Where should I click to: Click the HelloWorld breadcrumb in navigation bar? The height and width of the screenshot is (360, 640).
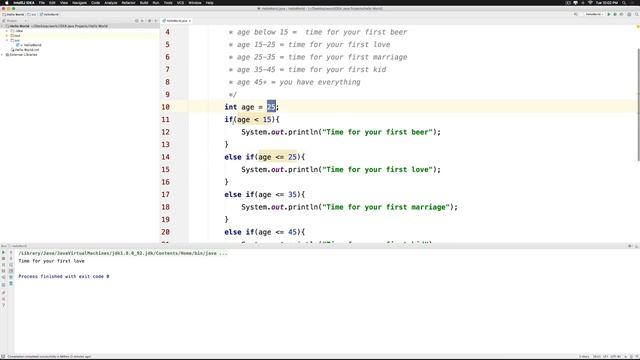point(49,14)
